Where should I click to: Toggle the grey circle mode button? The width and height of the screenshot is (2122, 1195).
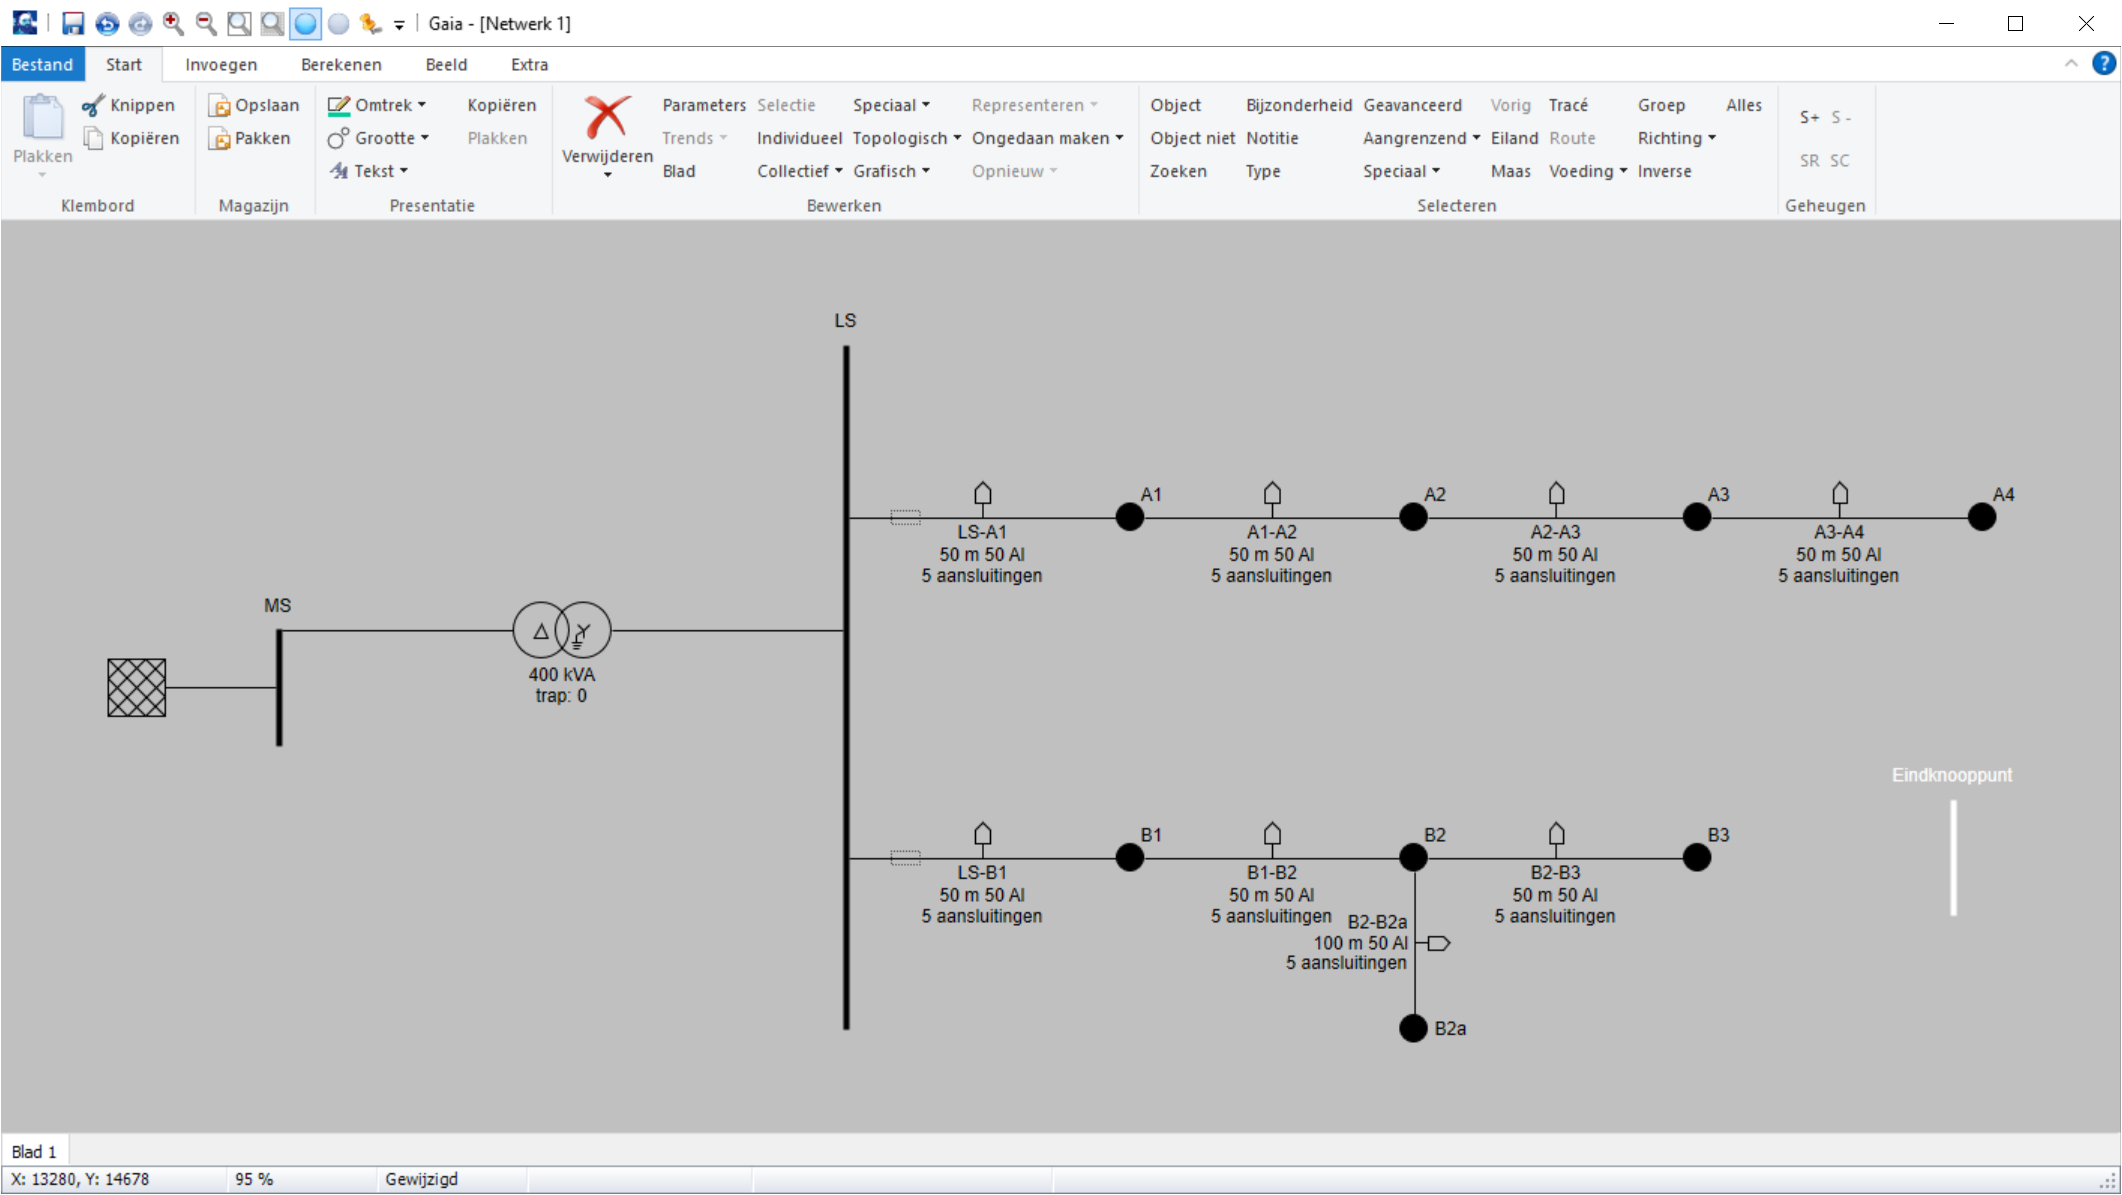339,23
